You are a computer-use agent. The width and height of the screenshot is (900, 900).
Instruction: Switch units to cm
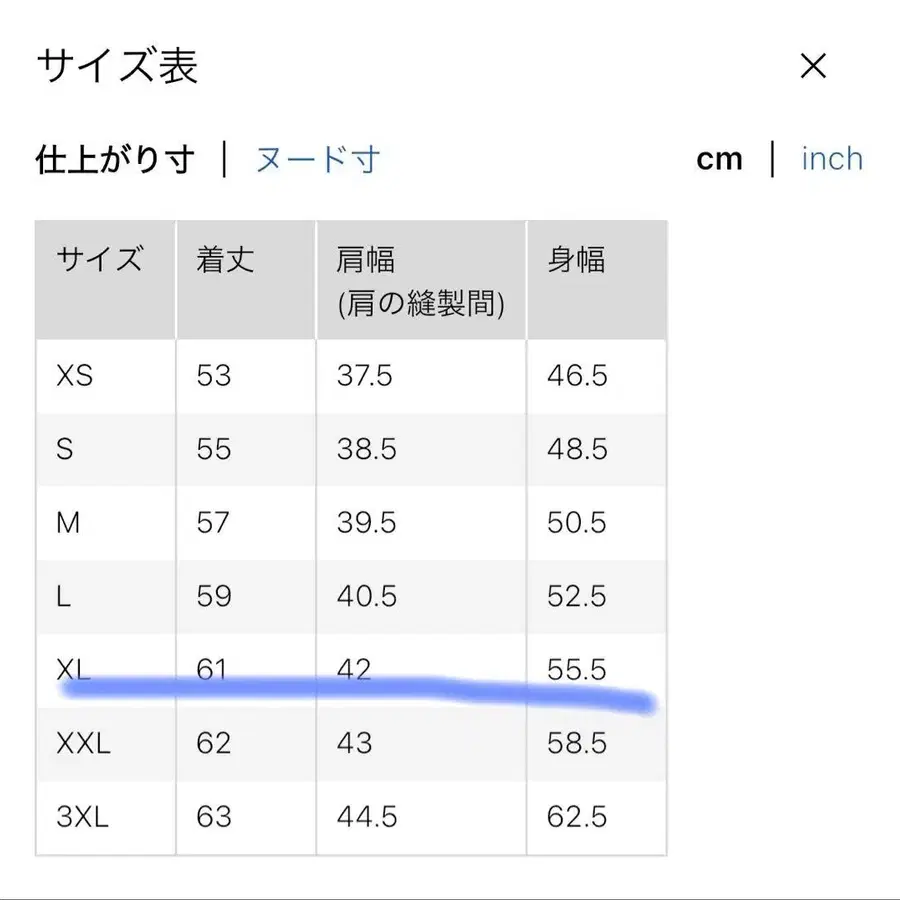click(x=720, y=158)
